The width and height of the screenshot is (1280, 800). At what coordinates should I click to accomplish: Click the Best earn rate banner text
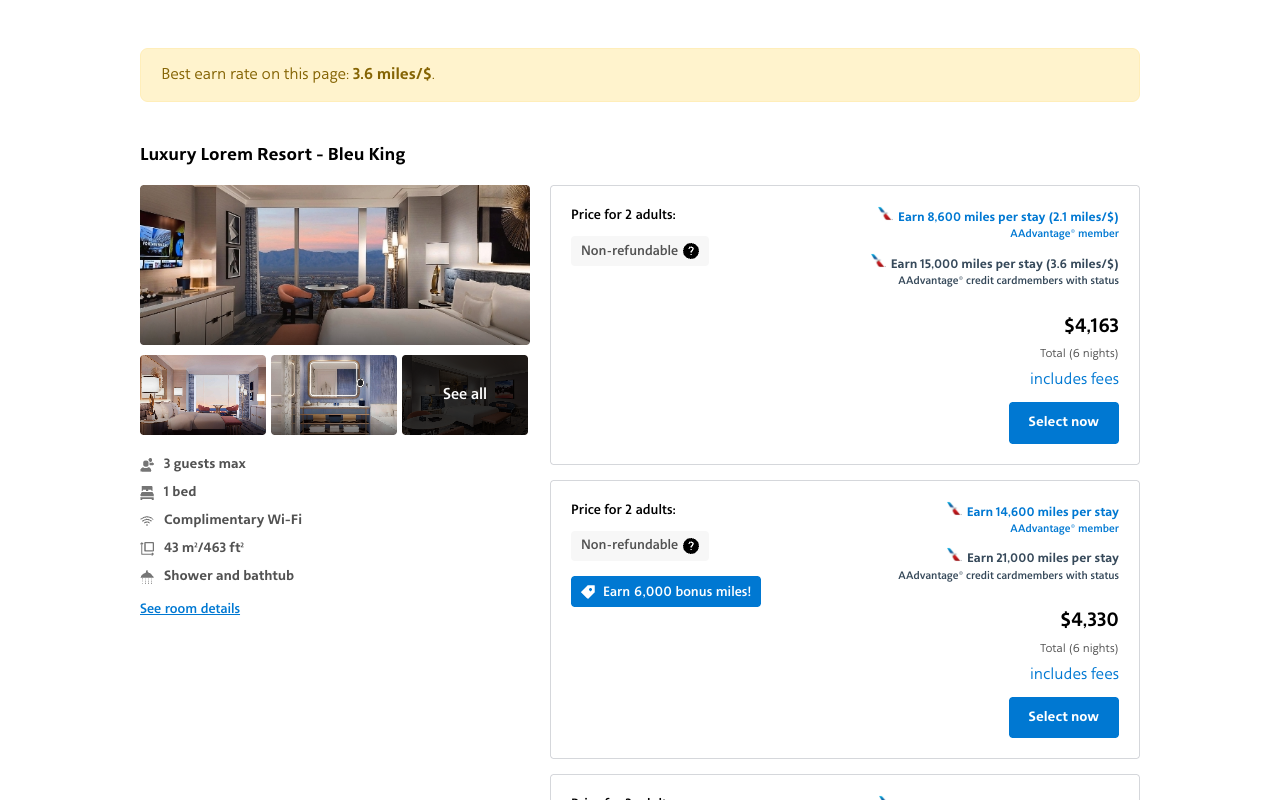point(298,74)
